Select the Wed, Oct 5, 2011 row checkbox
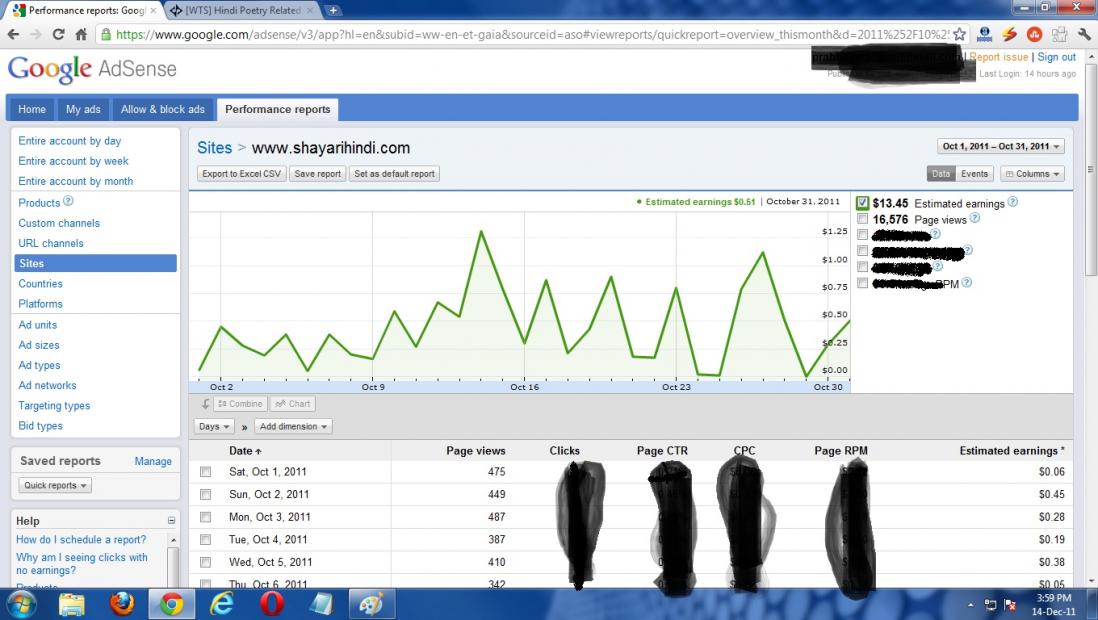1098x620 pixels. click(x=205, y=562)
